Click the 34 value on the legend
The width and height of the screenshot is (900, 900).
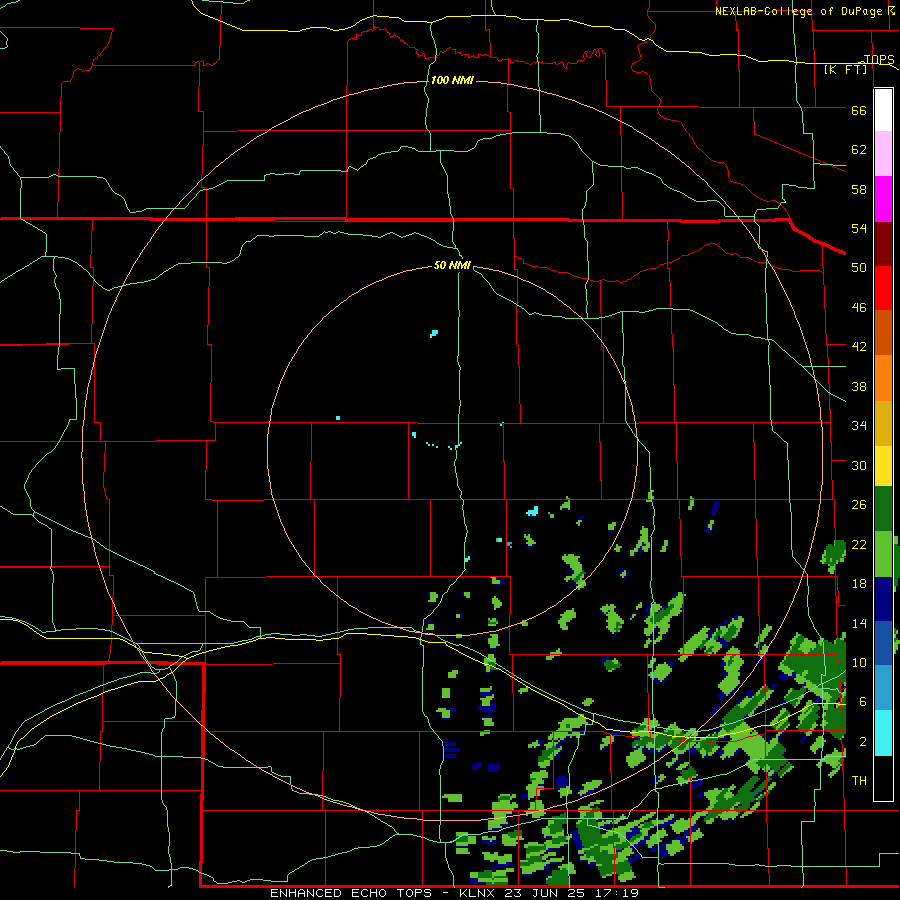click(859, 425)
